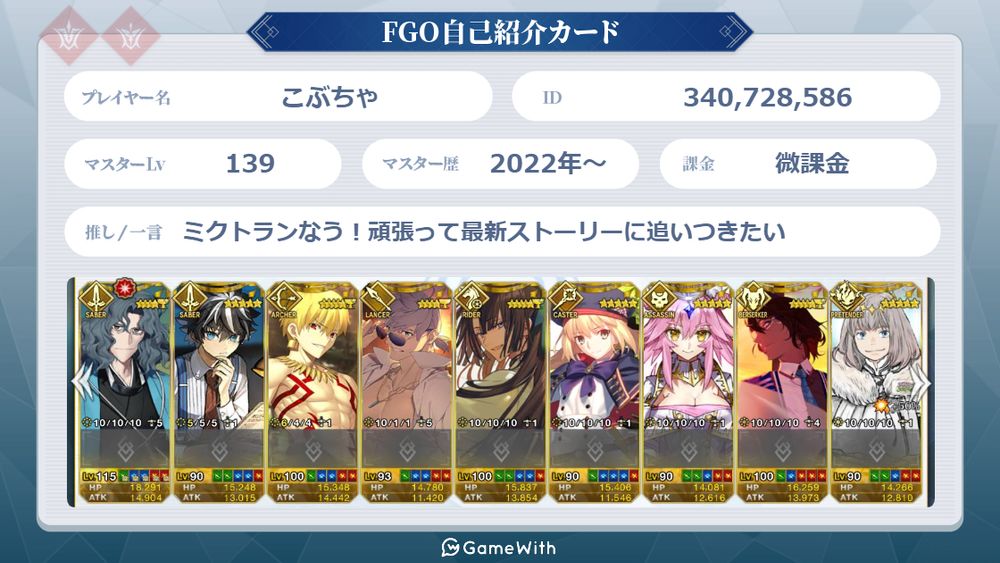
Task: Click the ミクトランなう comment field
Action: [502, 231]
